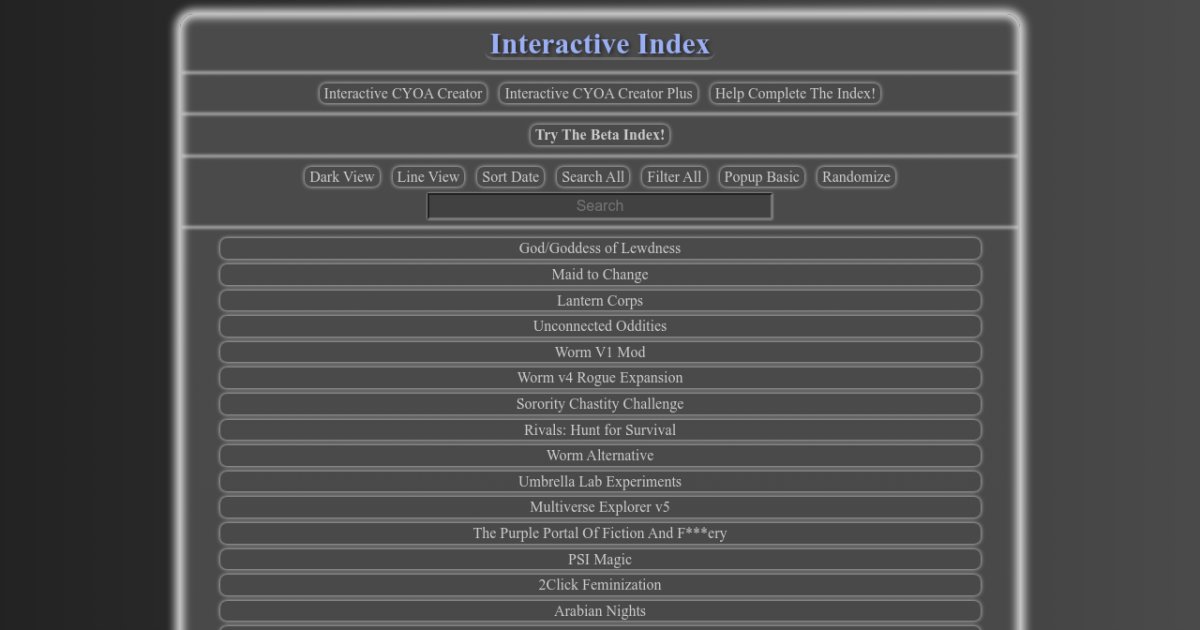
Task: Toggle Sort Date ordering
Action: [510, 177]
